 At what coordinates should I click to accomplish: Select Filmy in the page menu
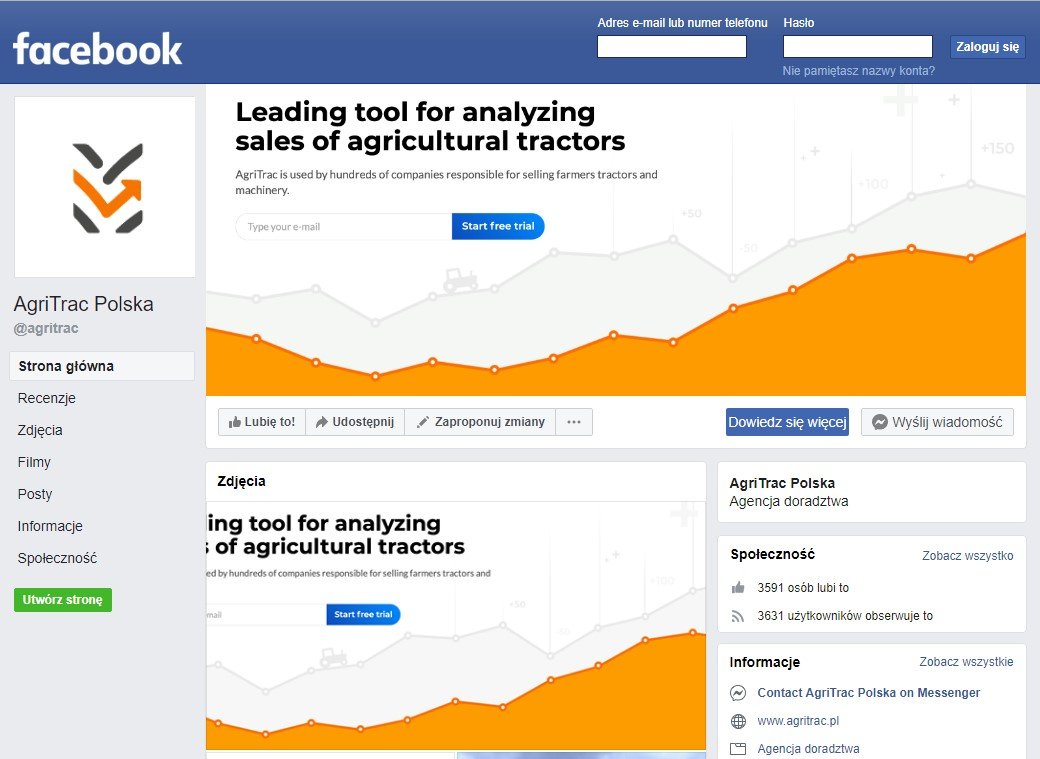34,462
